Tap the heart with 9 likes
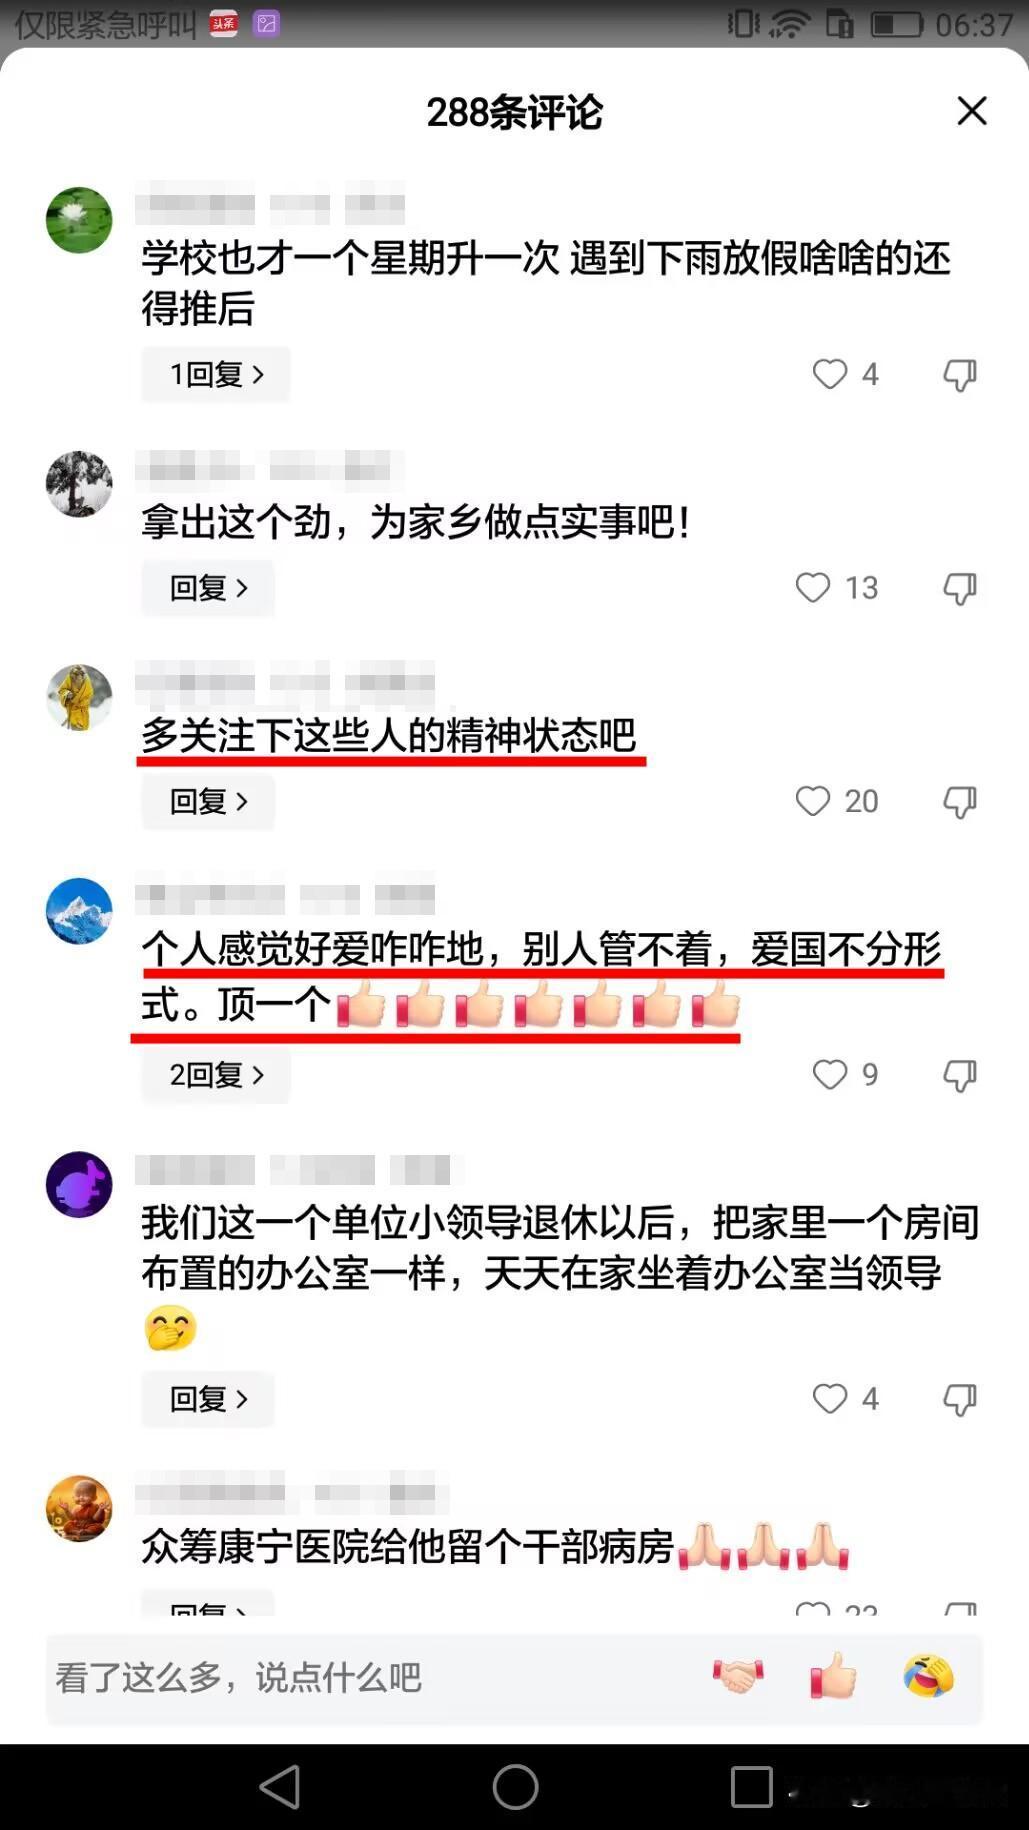Viewport: 1029px width, 1830px height. coord(830,1074)
